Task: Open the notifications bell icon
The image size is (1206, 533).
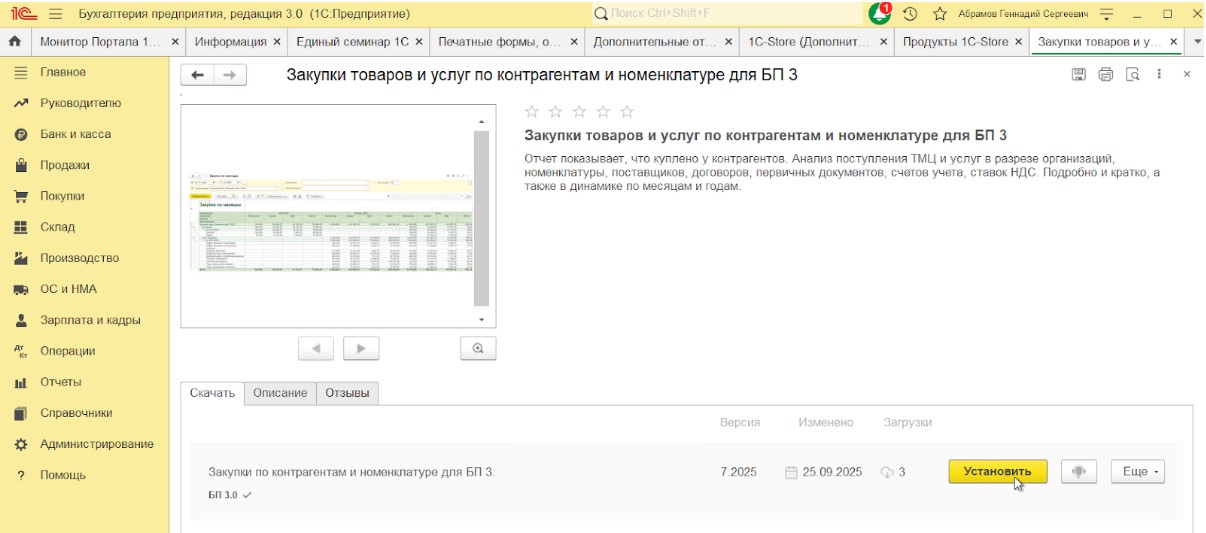Action: (x=879, y=14)
